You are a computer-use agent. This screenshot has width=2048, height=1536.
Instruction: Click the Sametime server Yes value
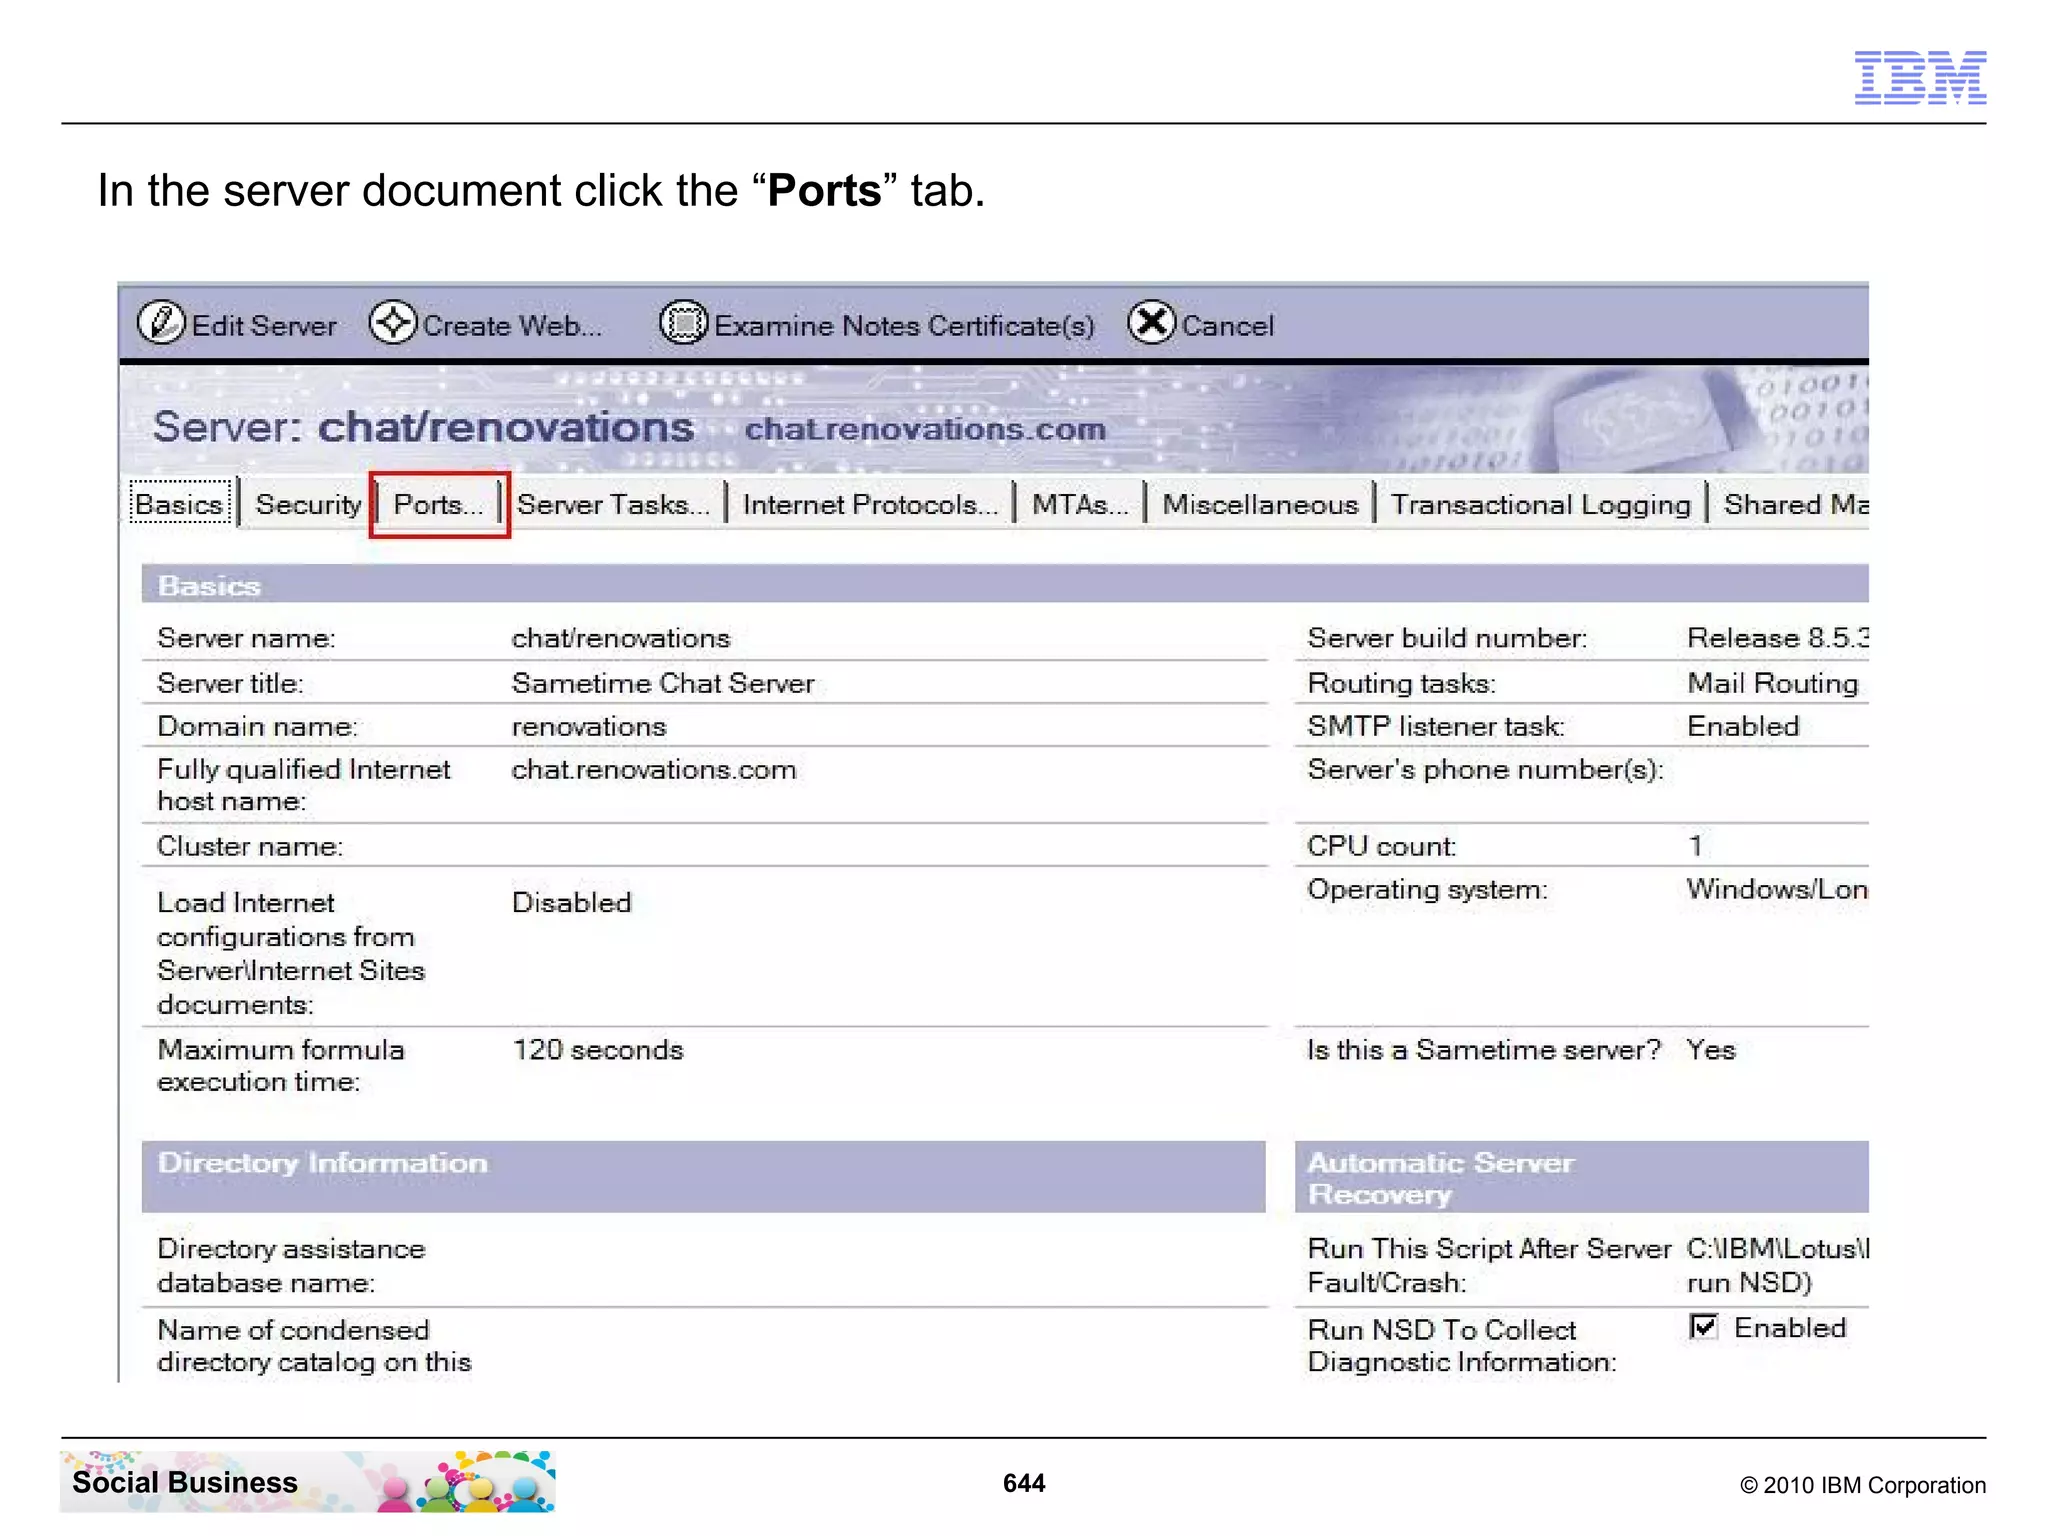1711,1049
